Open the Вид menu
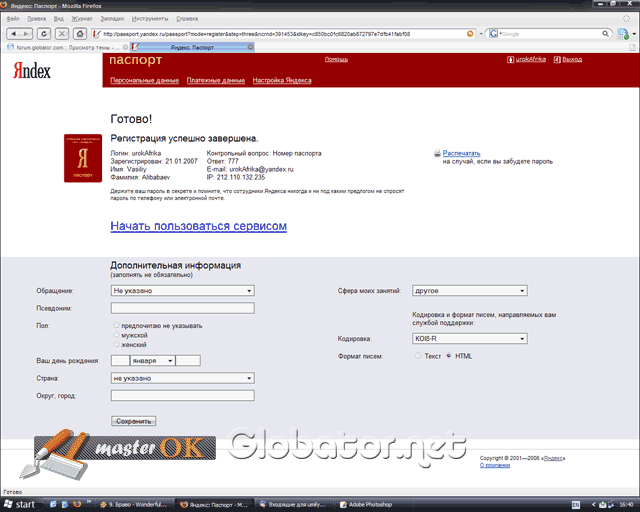This screenshot has width=640, height=512. point(58,19)
